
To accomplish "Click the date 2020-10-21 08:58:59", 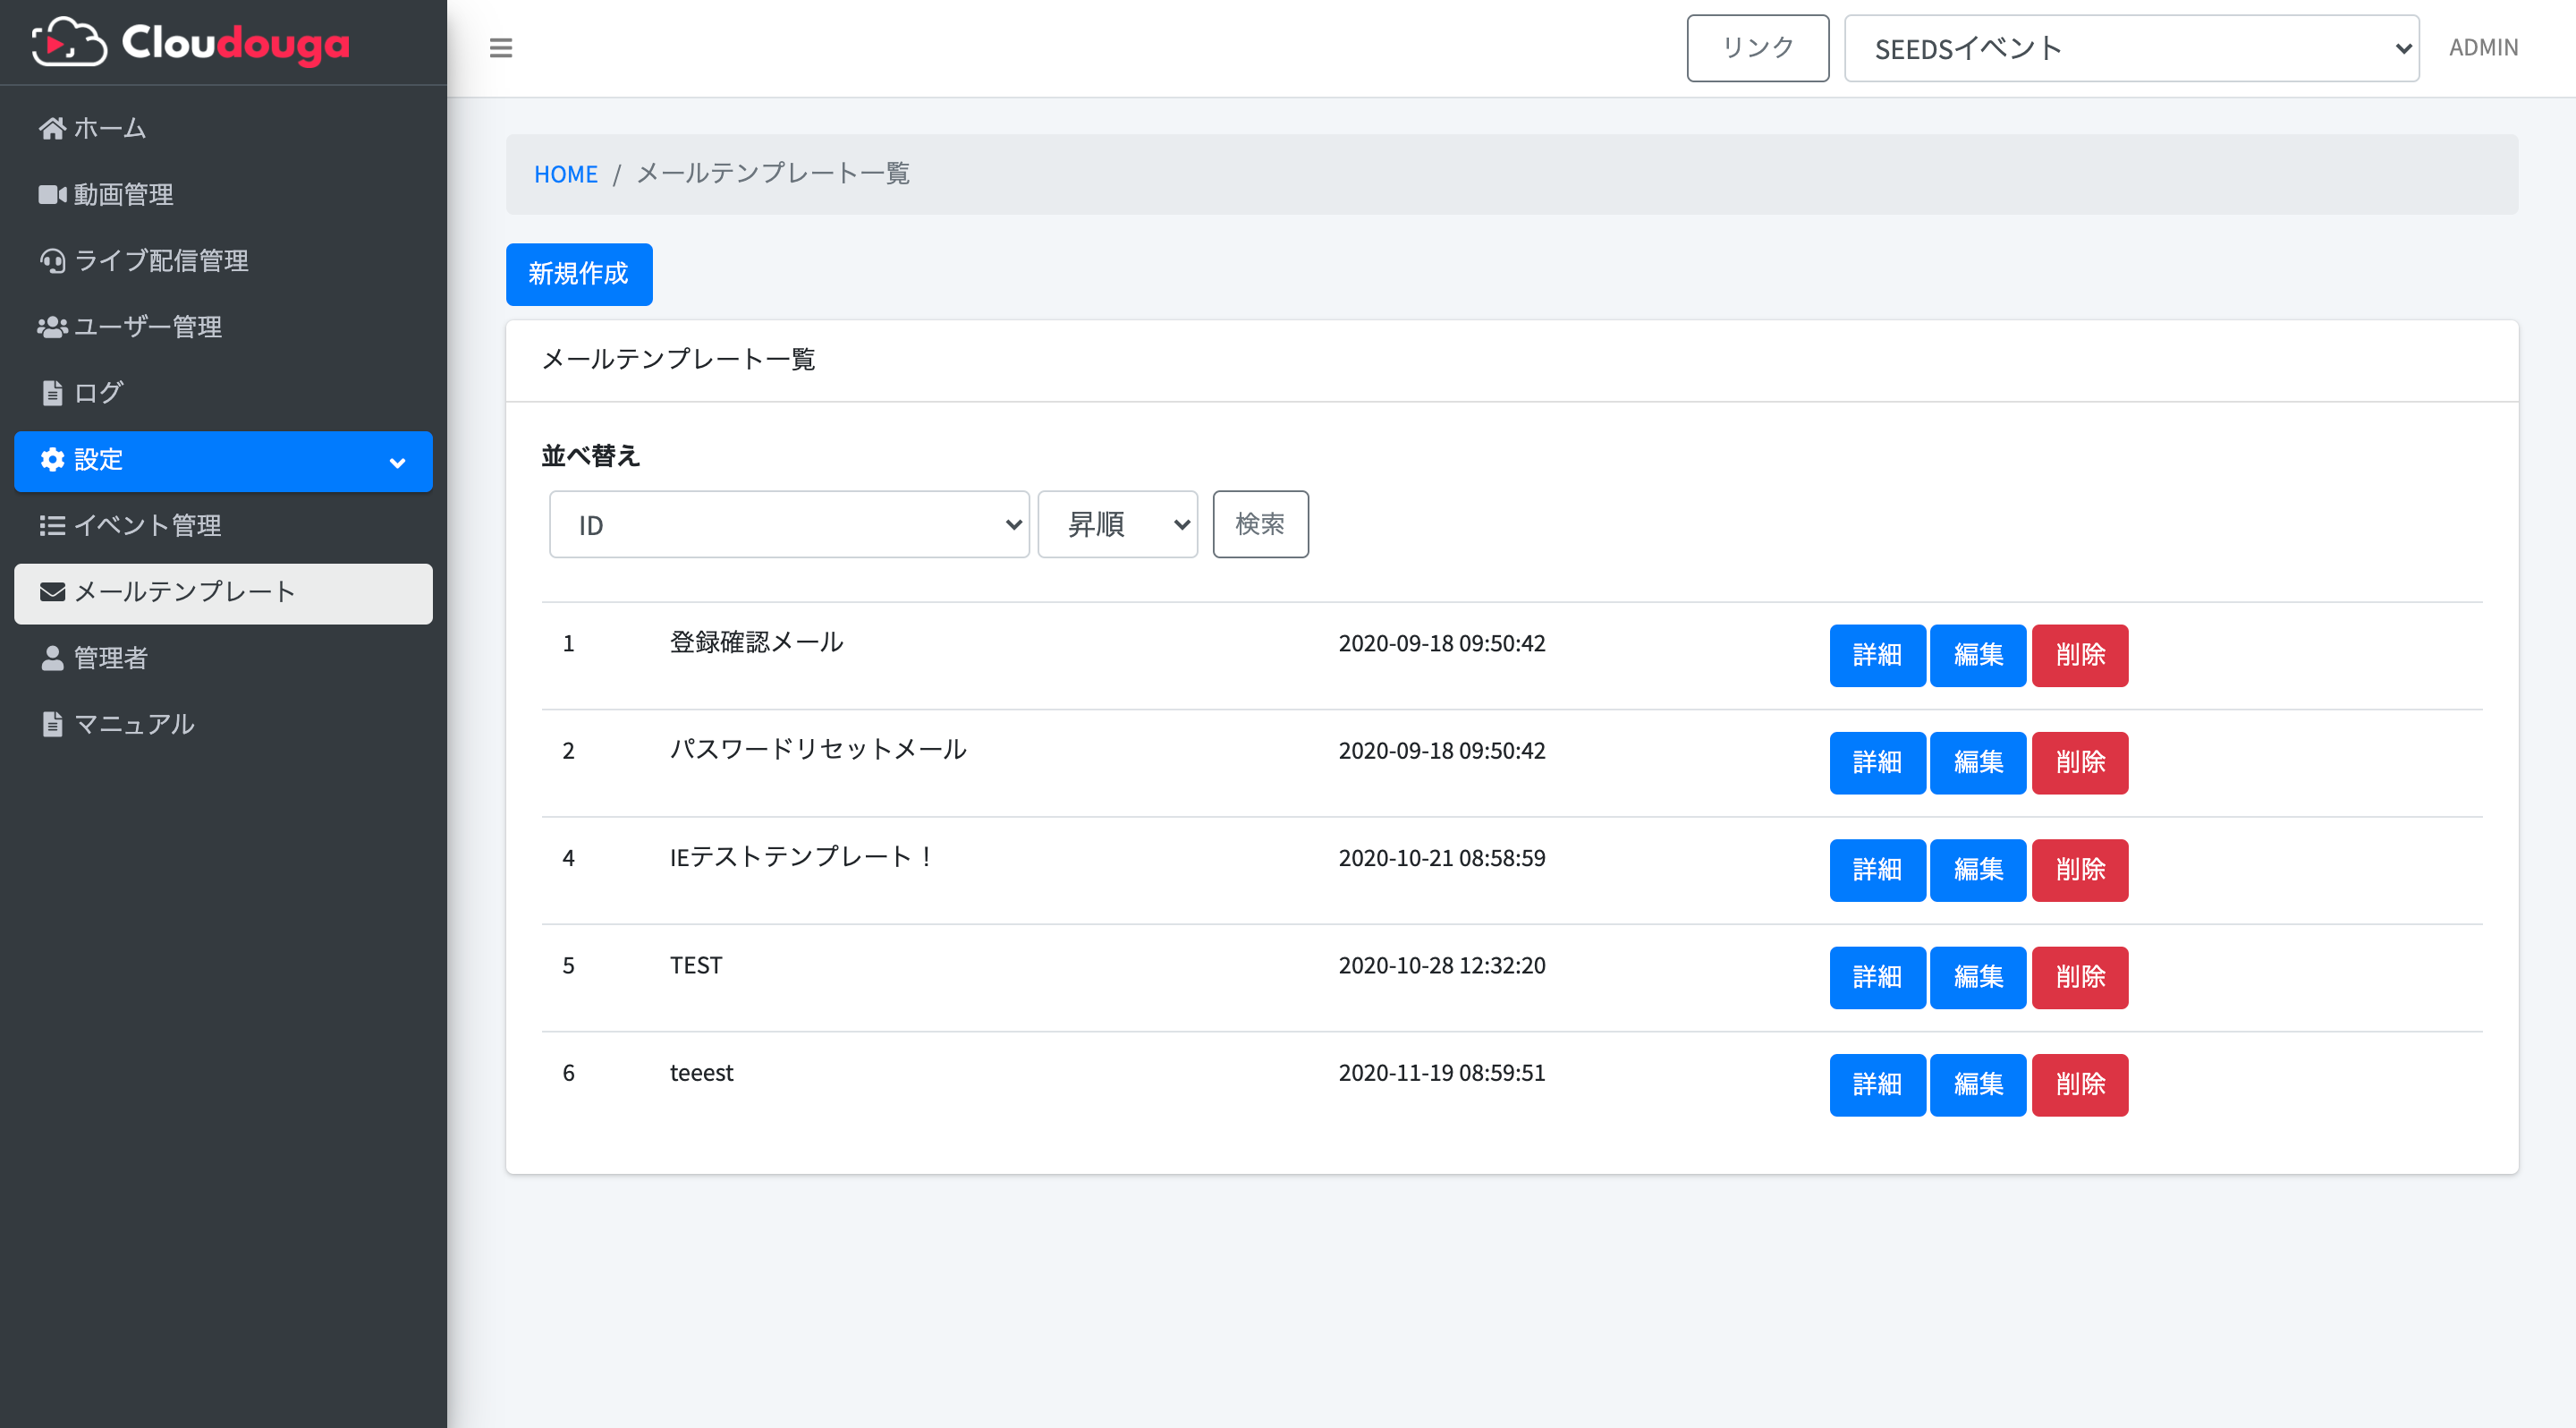I will 1442,858.
